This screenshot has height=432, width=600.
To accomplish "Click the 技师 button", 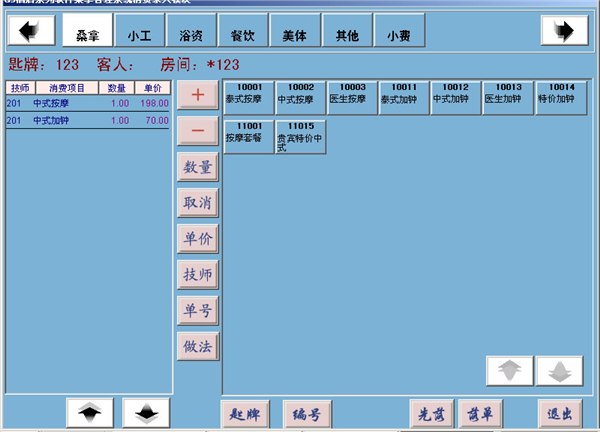I will pyautogui.click(x=198, y=274).
